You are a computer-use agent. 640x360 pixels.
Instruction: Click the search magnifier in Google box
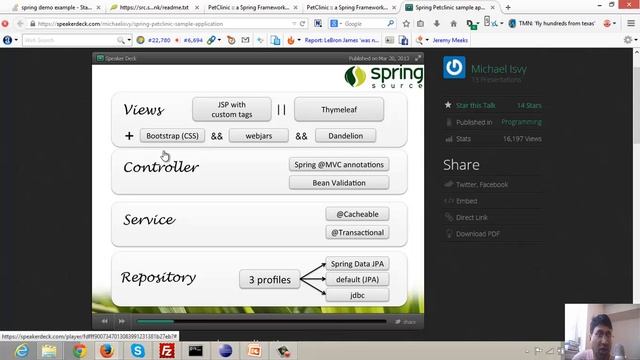[391, 24]
